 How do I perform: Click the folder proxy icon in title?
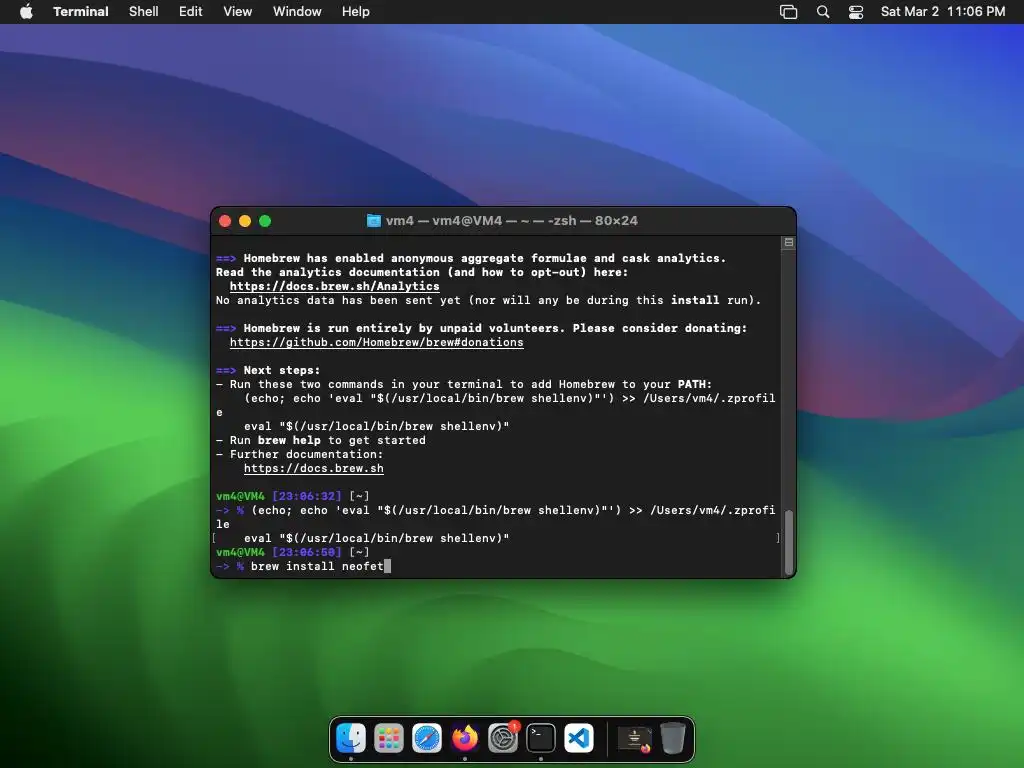(374, 221)
